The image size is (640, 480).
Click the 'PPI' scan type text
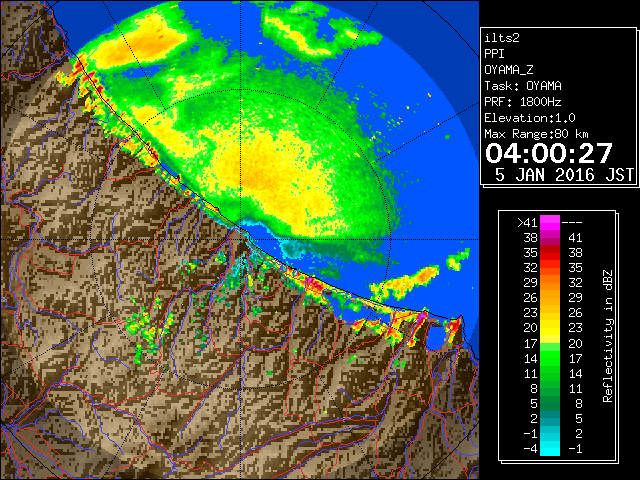pyautogui.click(x=494, y=54)
